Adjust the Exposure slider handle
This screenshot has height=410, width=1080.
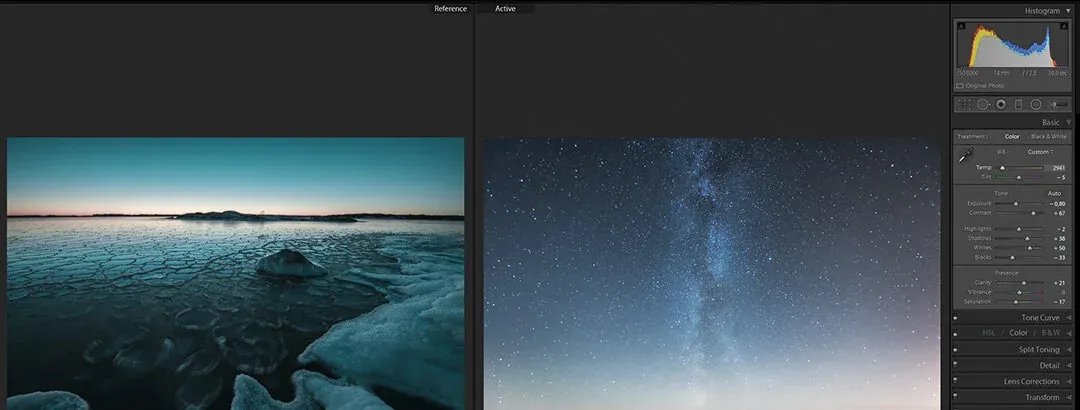pos(1016,204)
